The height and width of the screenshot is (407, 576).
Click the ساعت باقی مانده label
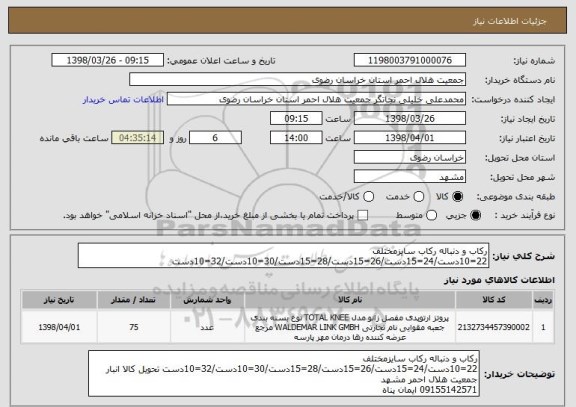74,138
